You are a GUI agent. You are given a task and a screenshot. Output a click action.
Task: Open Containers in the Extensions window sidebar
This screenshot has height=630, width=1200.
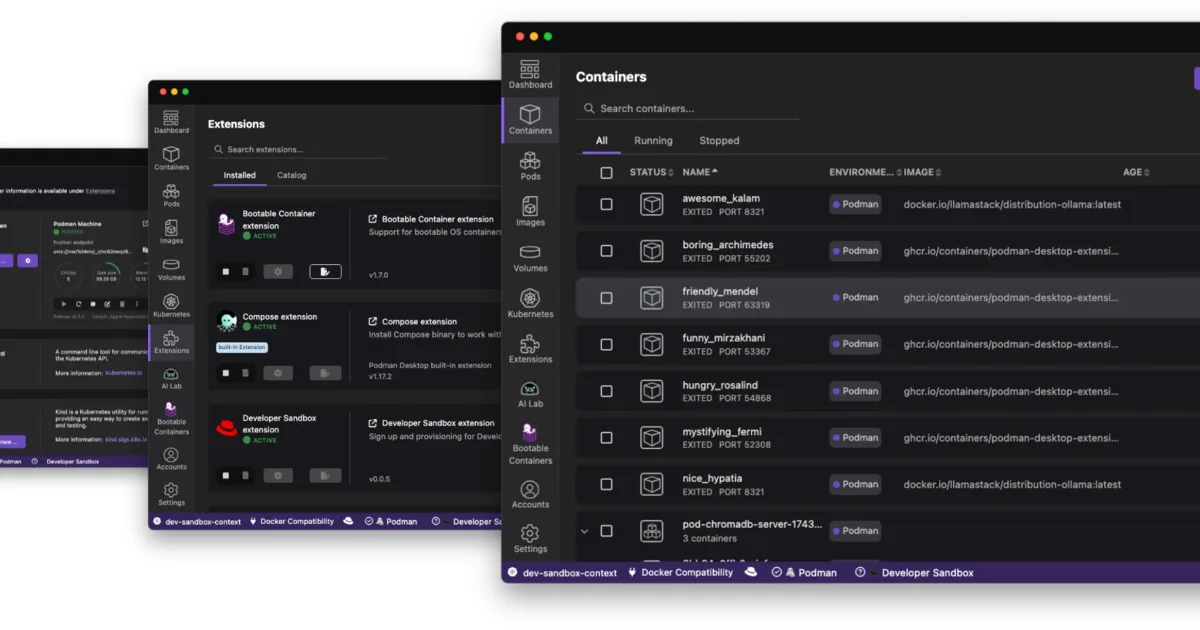pyautogui.click(x=171, y=159)
